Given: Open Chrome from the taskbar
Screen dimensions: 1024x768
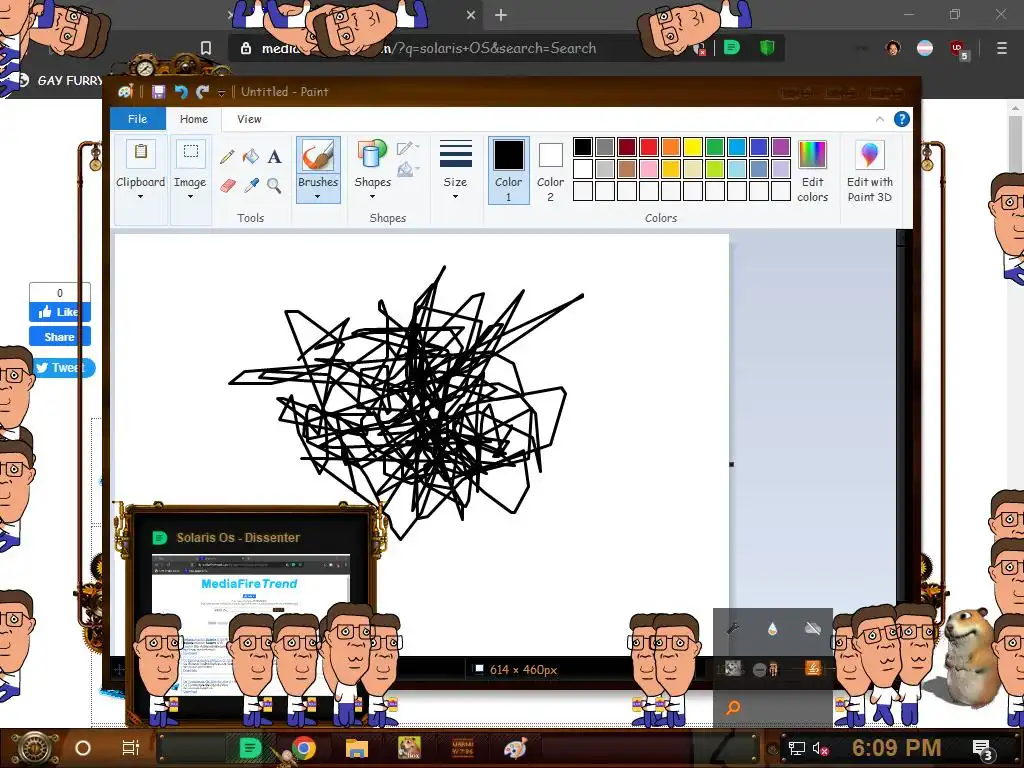Looking at the screenshot, I should pyautogui.click(x=304, y=748).
